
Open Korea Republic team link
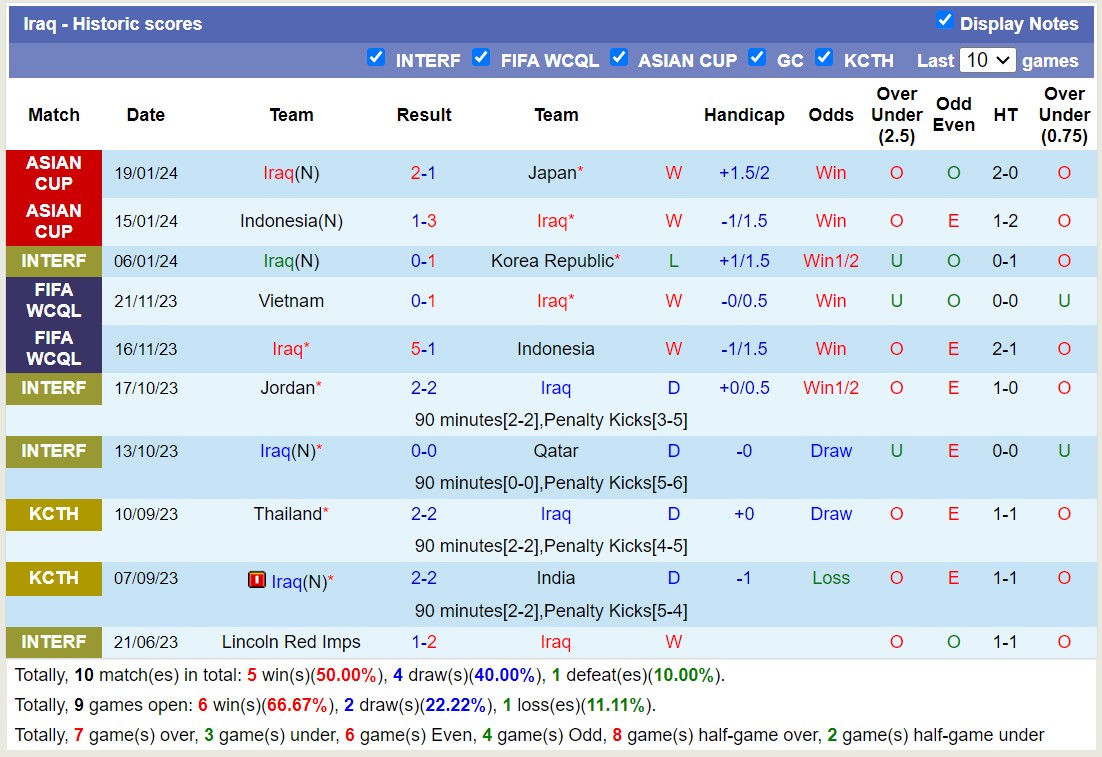point(552,261)
